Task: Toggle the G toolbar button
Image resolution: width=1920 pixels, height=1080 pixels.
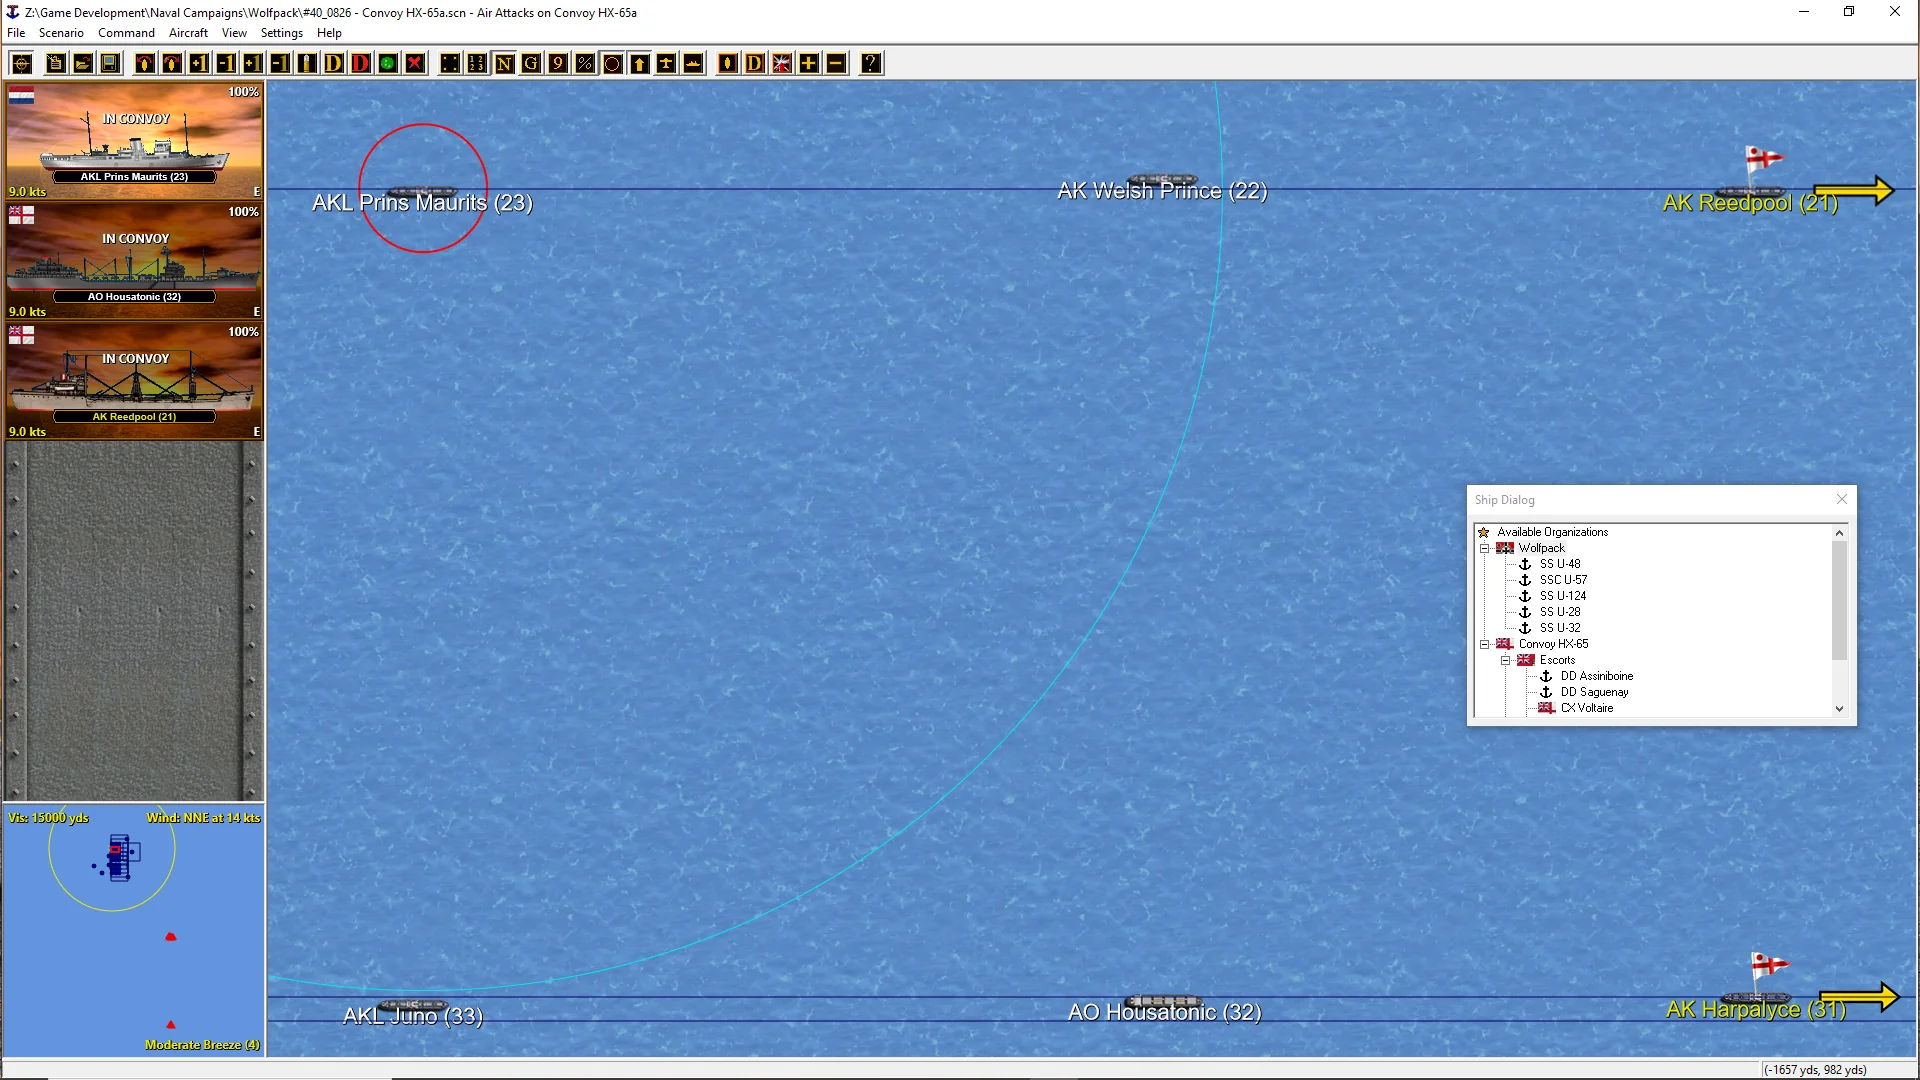Action: point(531,64)
